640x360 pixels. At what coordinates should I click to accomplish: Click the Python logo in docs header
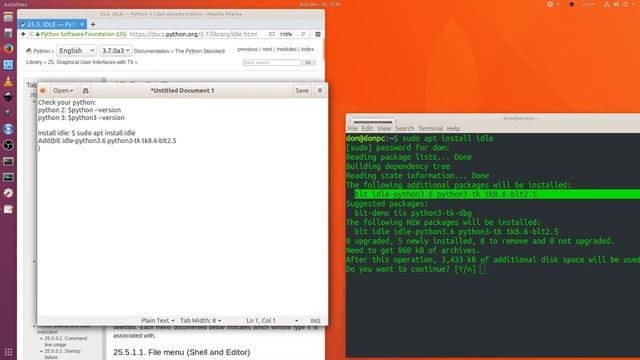click(29, 51)
